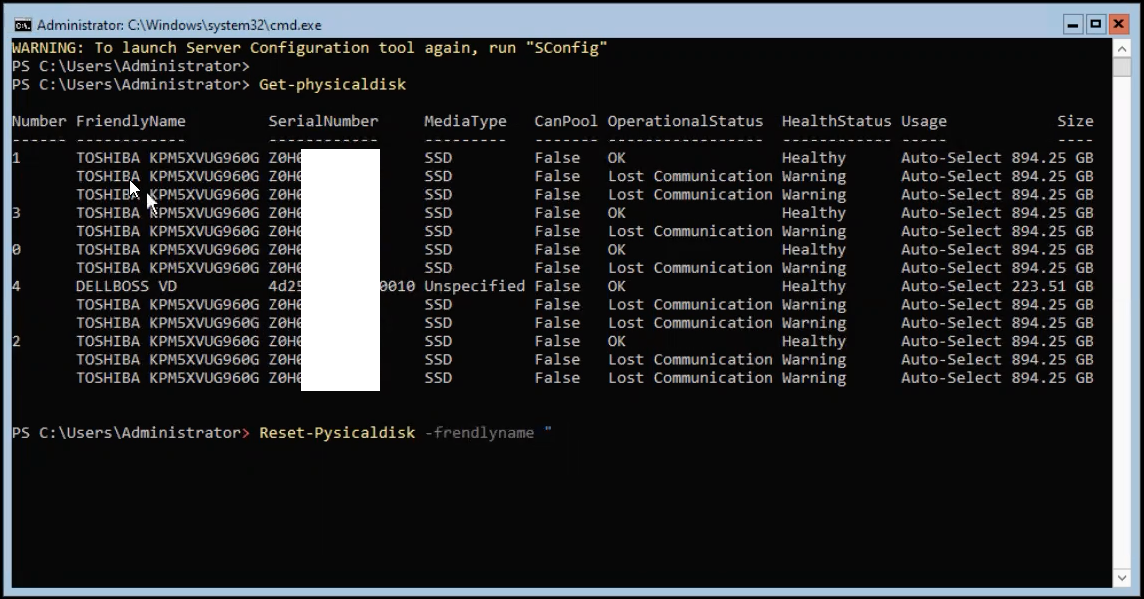
Task: Click the 'MediaType' column header
Action: pyautogui.click(x=465, y=121)
